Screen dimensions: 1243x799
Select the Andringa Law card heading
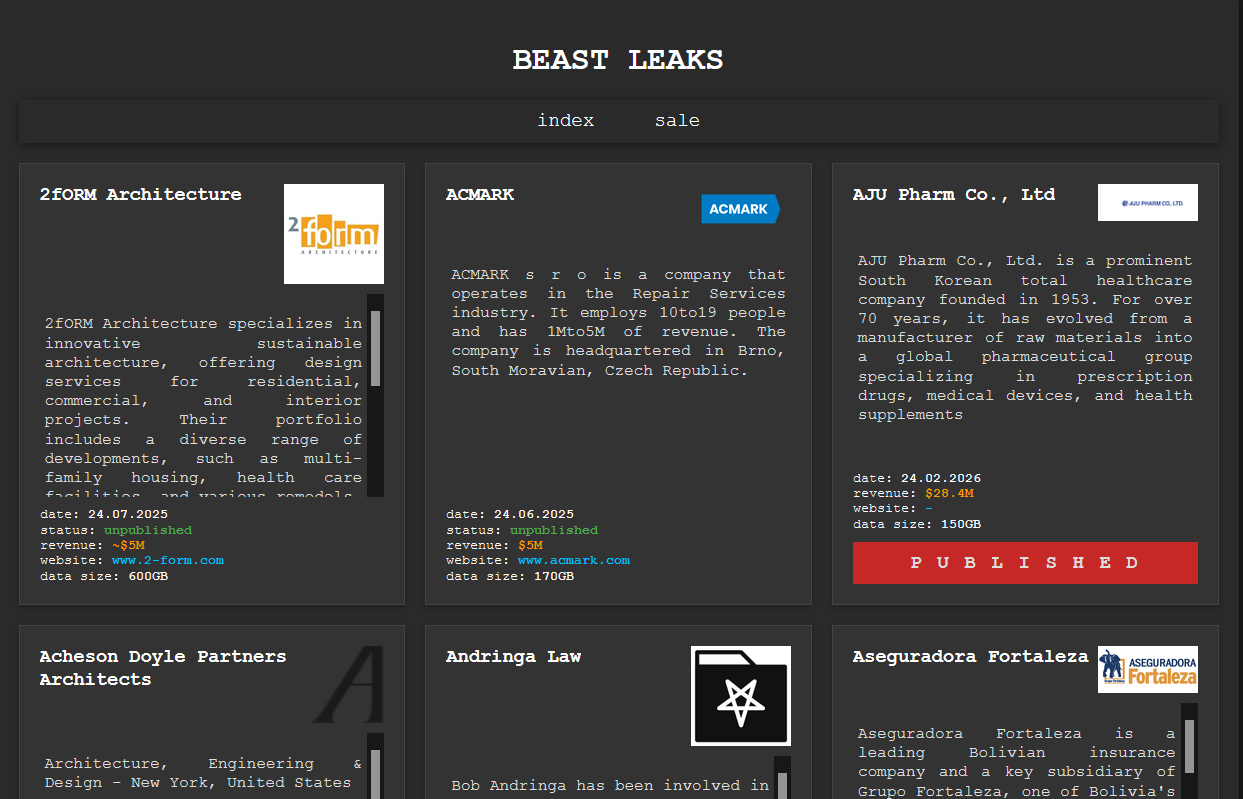click(x=513, y=657)
